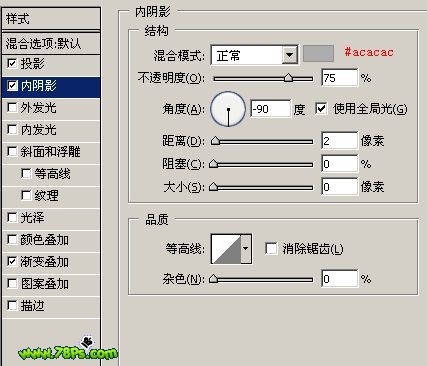The width and height of the screenshot is (427, 366).
Task: Select the 渐变叠加 style row label
Action: coord(45,262)
